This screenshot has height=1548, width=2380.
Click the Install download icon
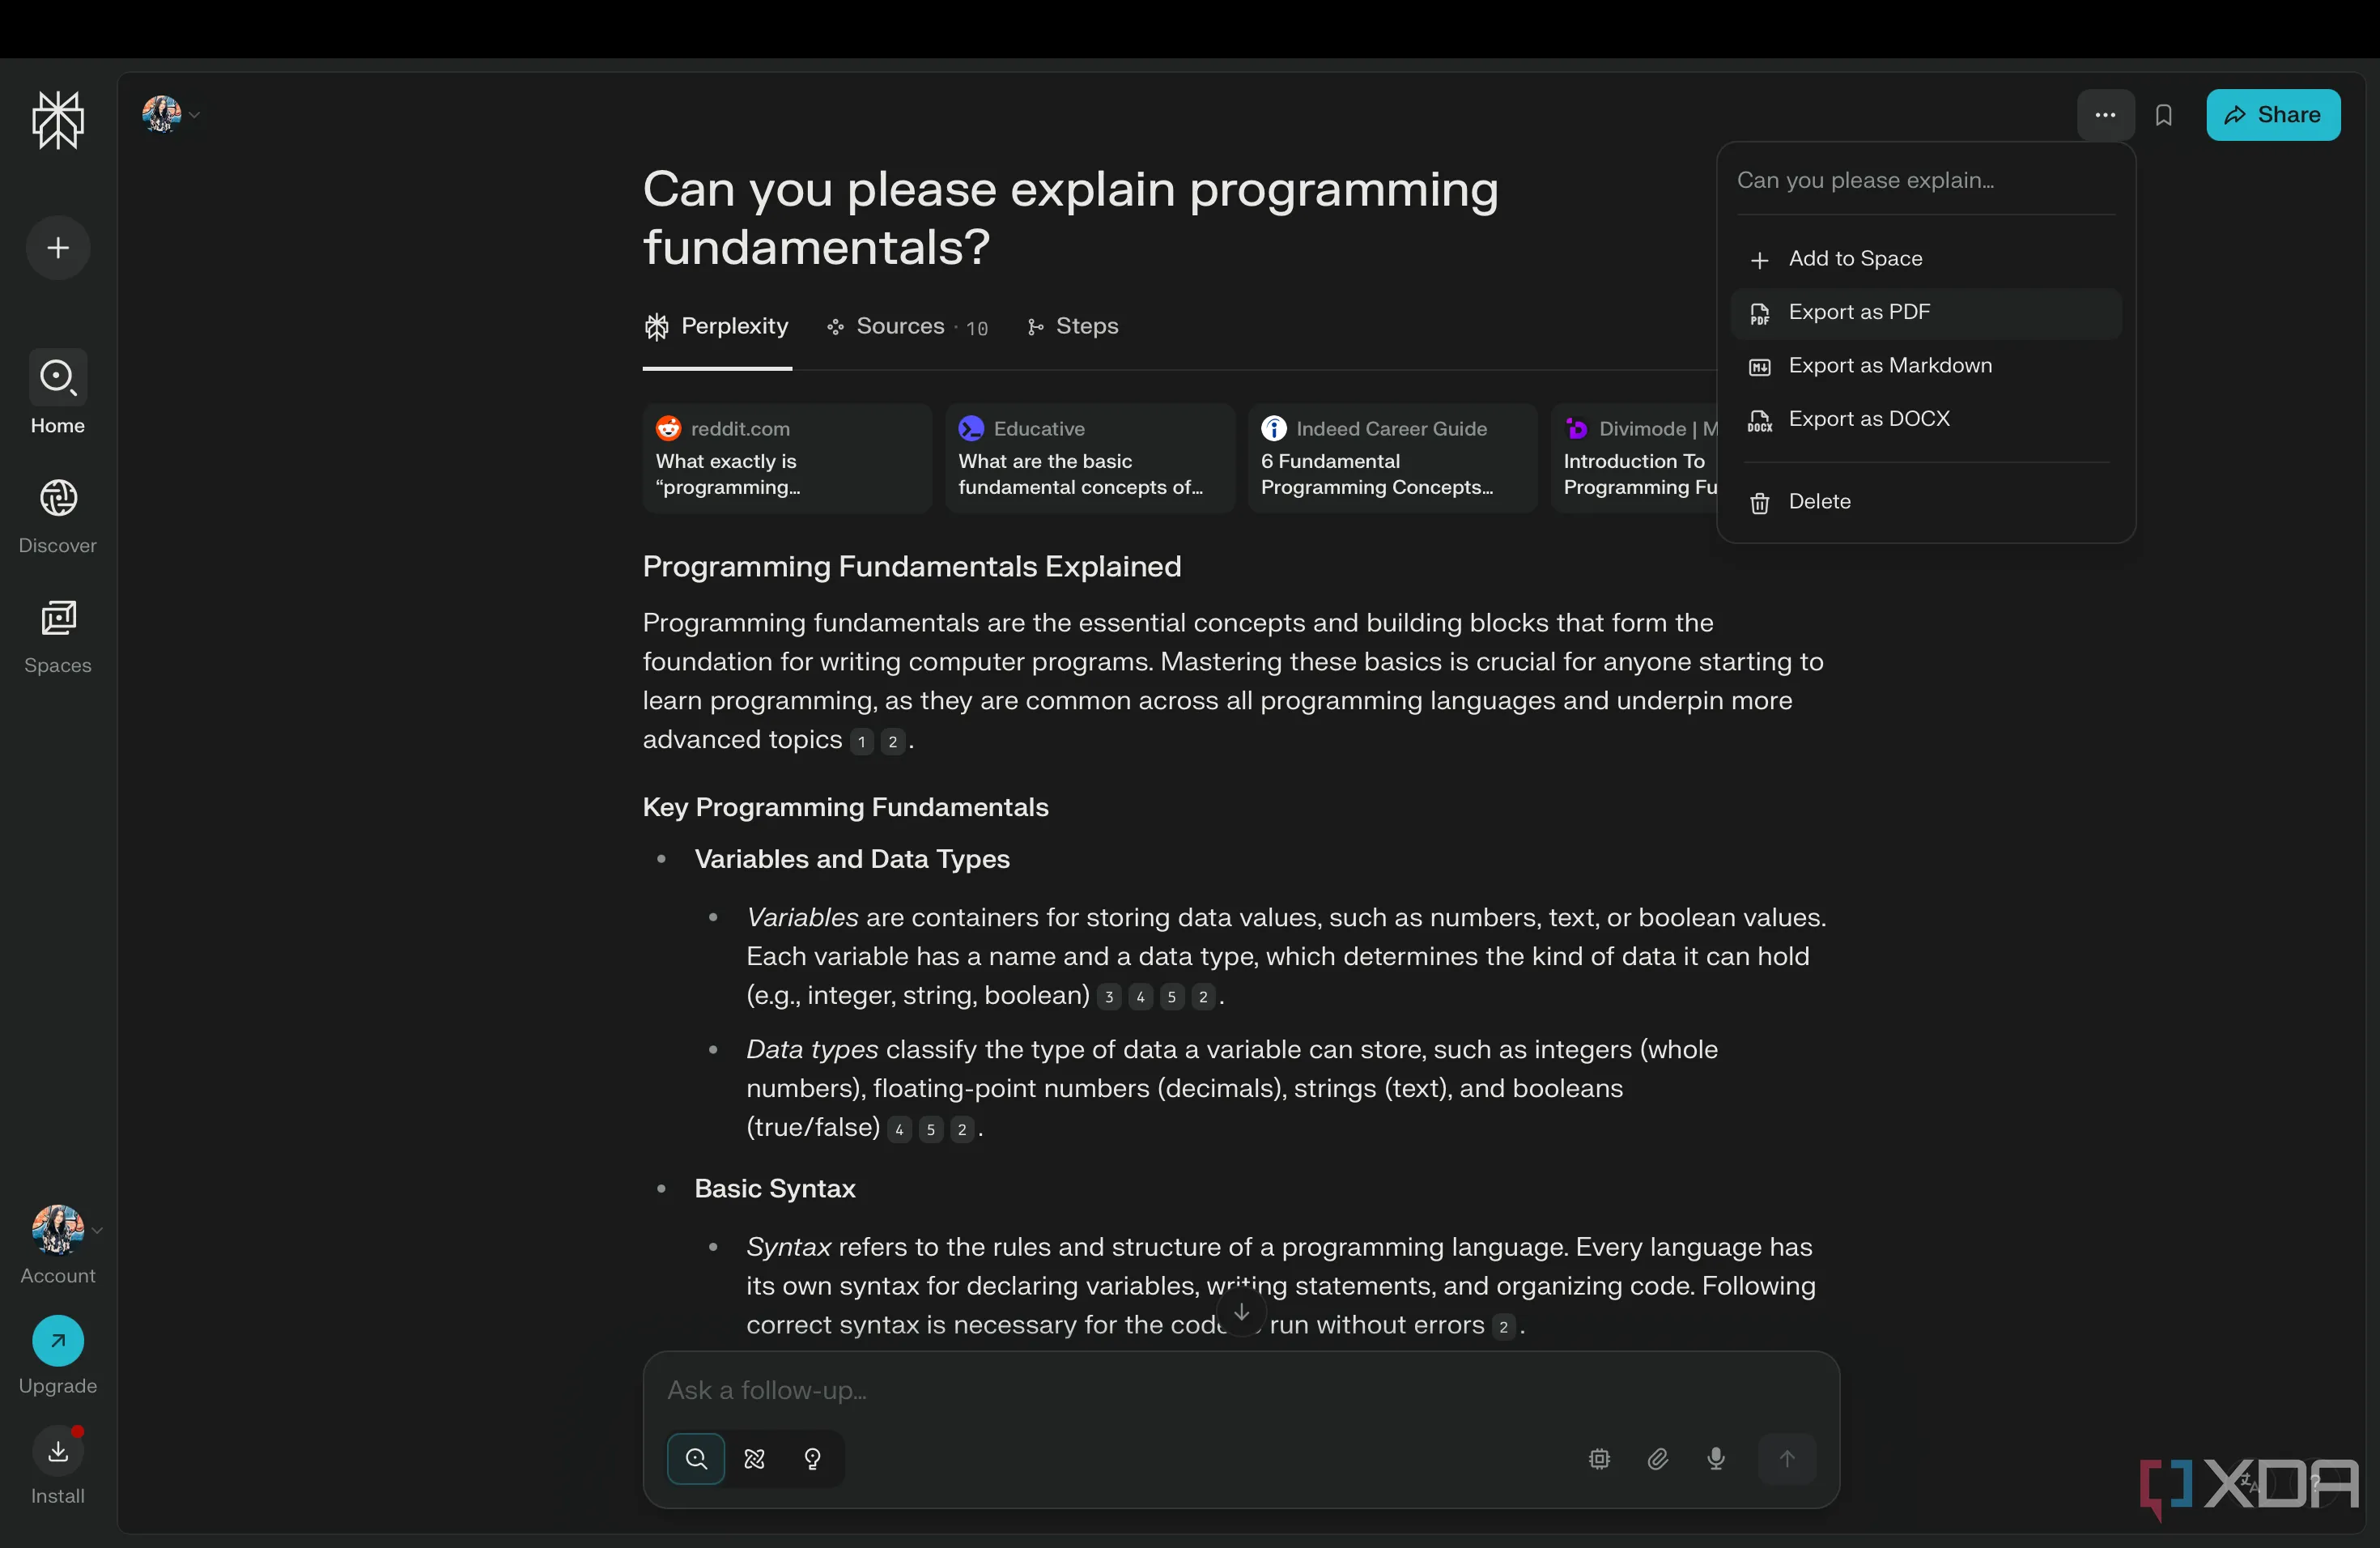point(58,1452)
